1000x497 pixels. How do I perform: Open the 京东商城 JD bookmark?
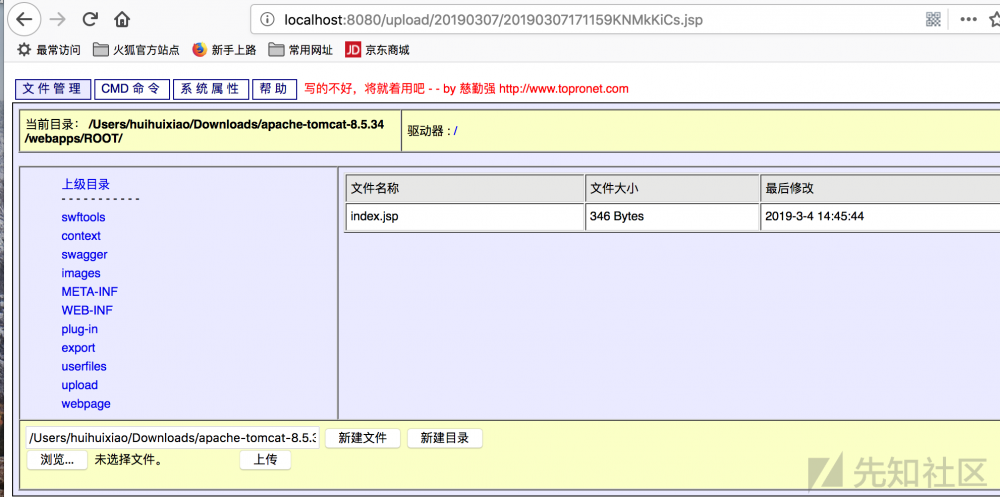pyautogui.click(x=377, y=50)
